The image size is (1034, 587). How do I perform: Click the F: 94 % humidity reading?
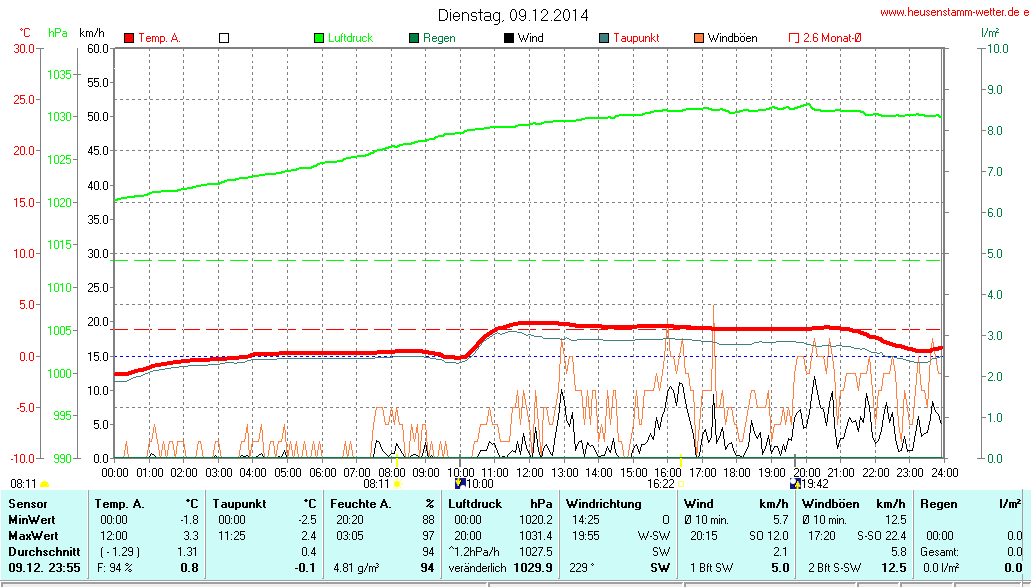(115, 567)
